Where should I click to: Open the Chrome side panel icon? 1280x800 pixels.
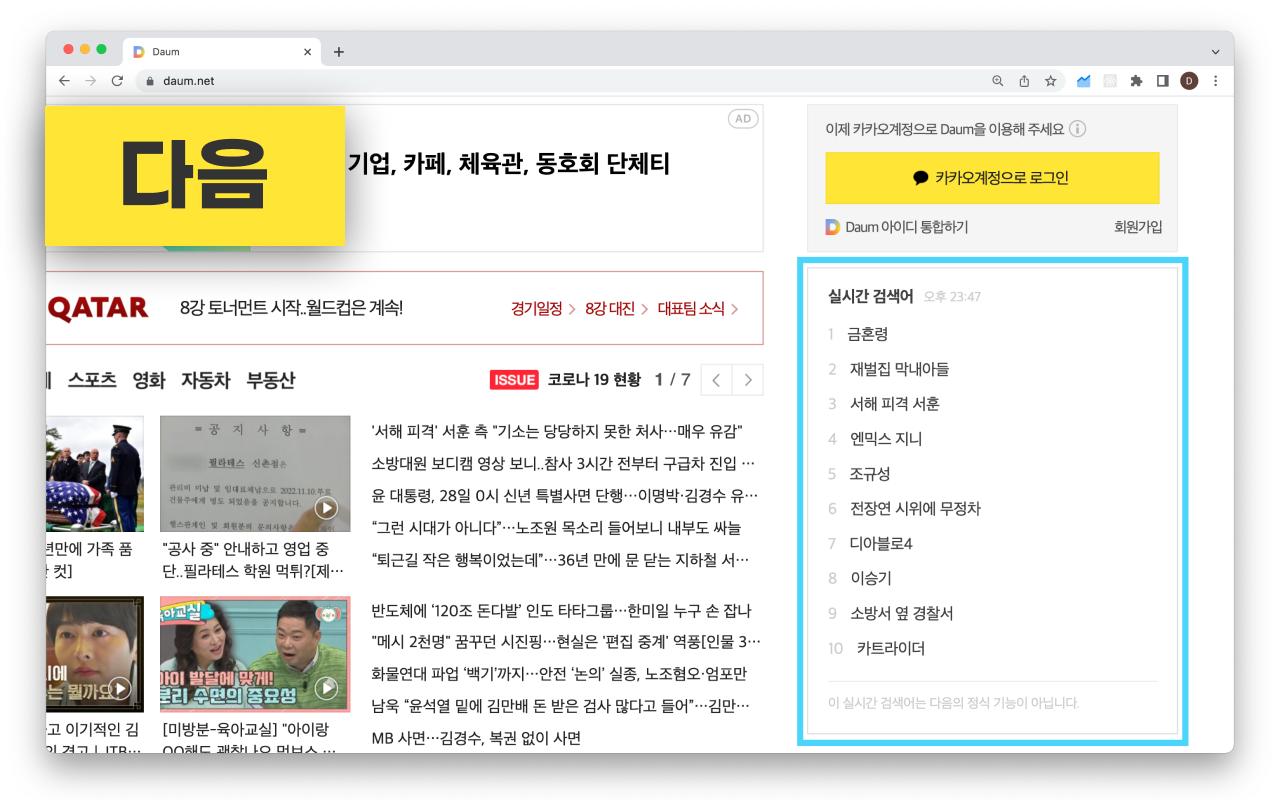(1162, 81)
